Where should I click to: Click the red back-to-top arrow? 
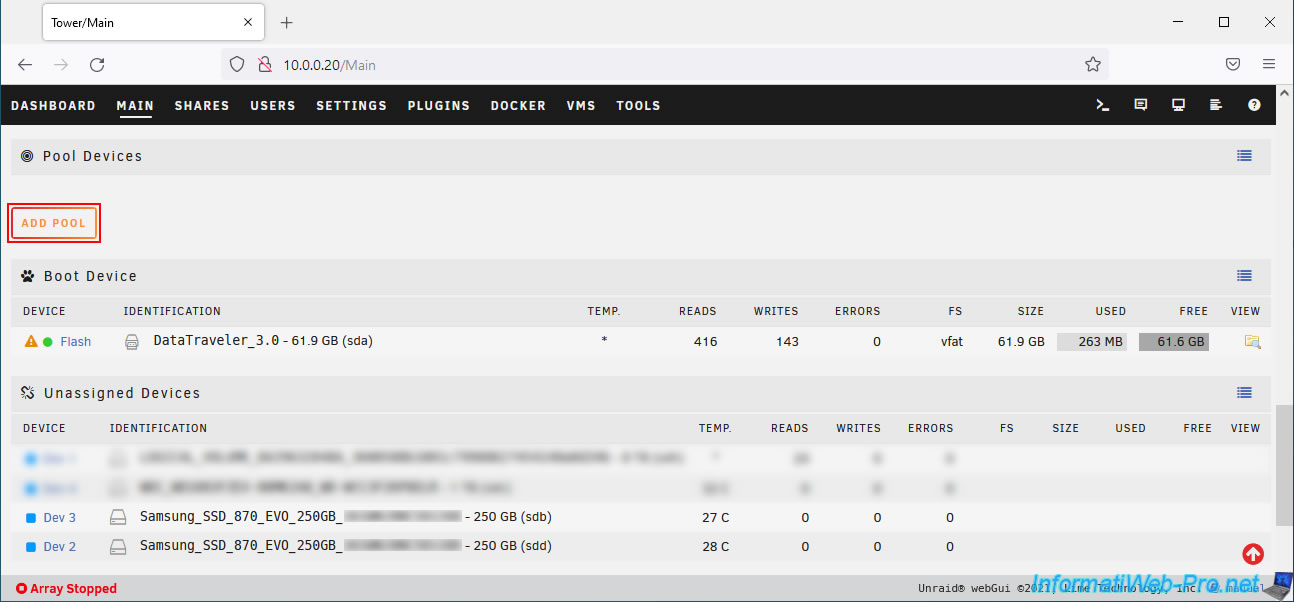coord(1252,553)
